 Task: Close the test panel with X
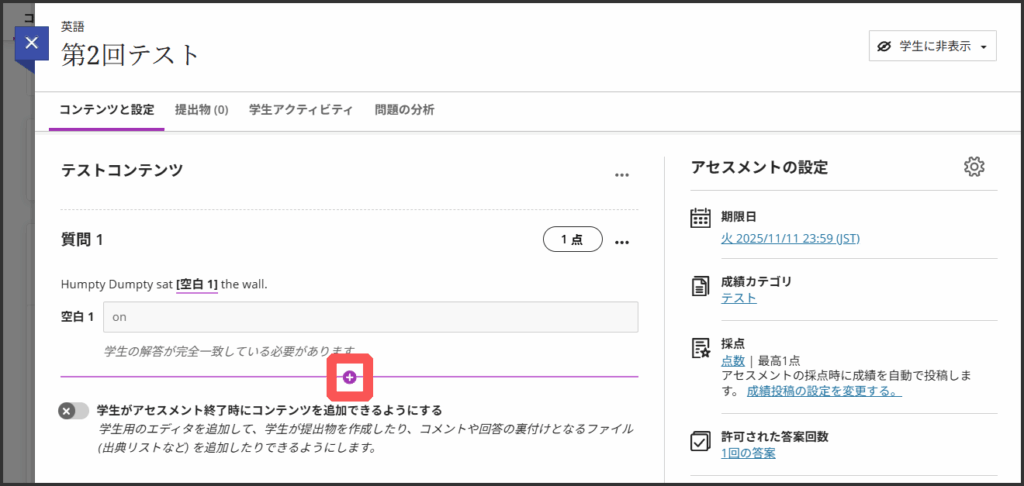click(32, 43)
